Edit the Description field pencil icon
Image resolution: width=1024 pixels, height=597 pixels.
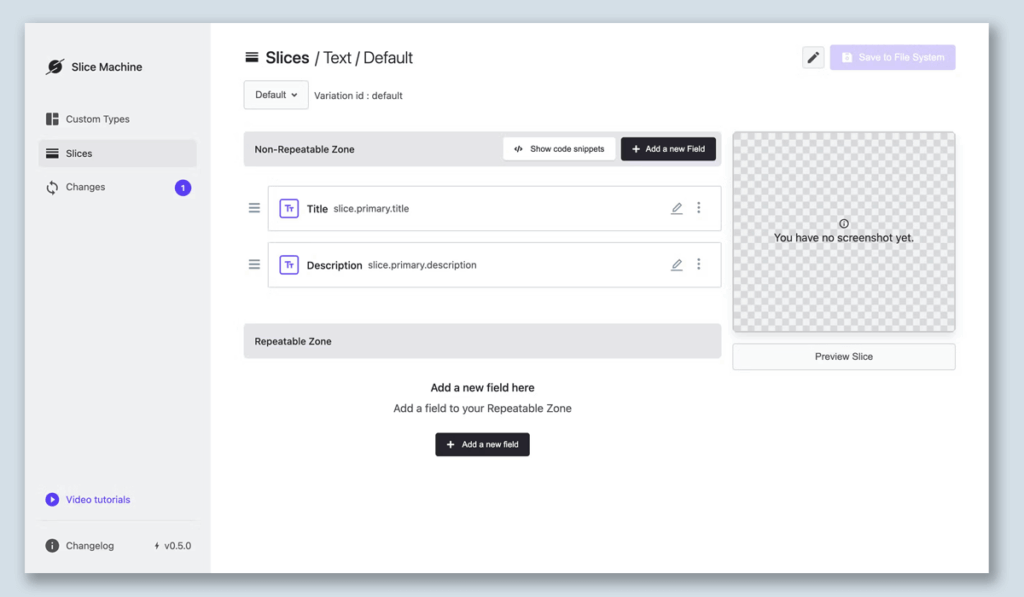677,265
